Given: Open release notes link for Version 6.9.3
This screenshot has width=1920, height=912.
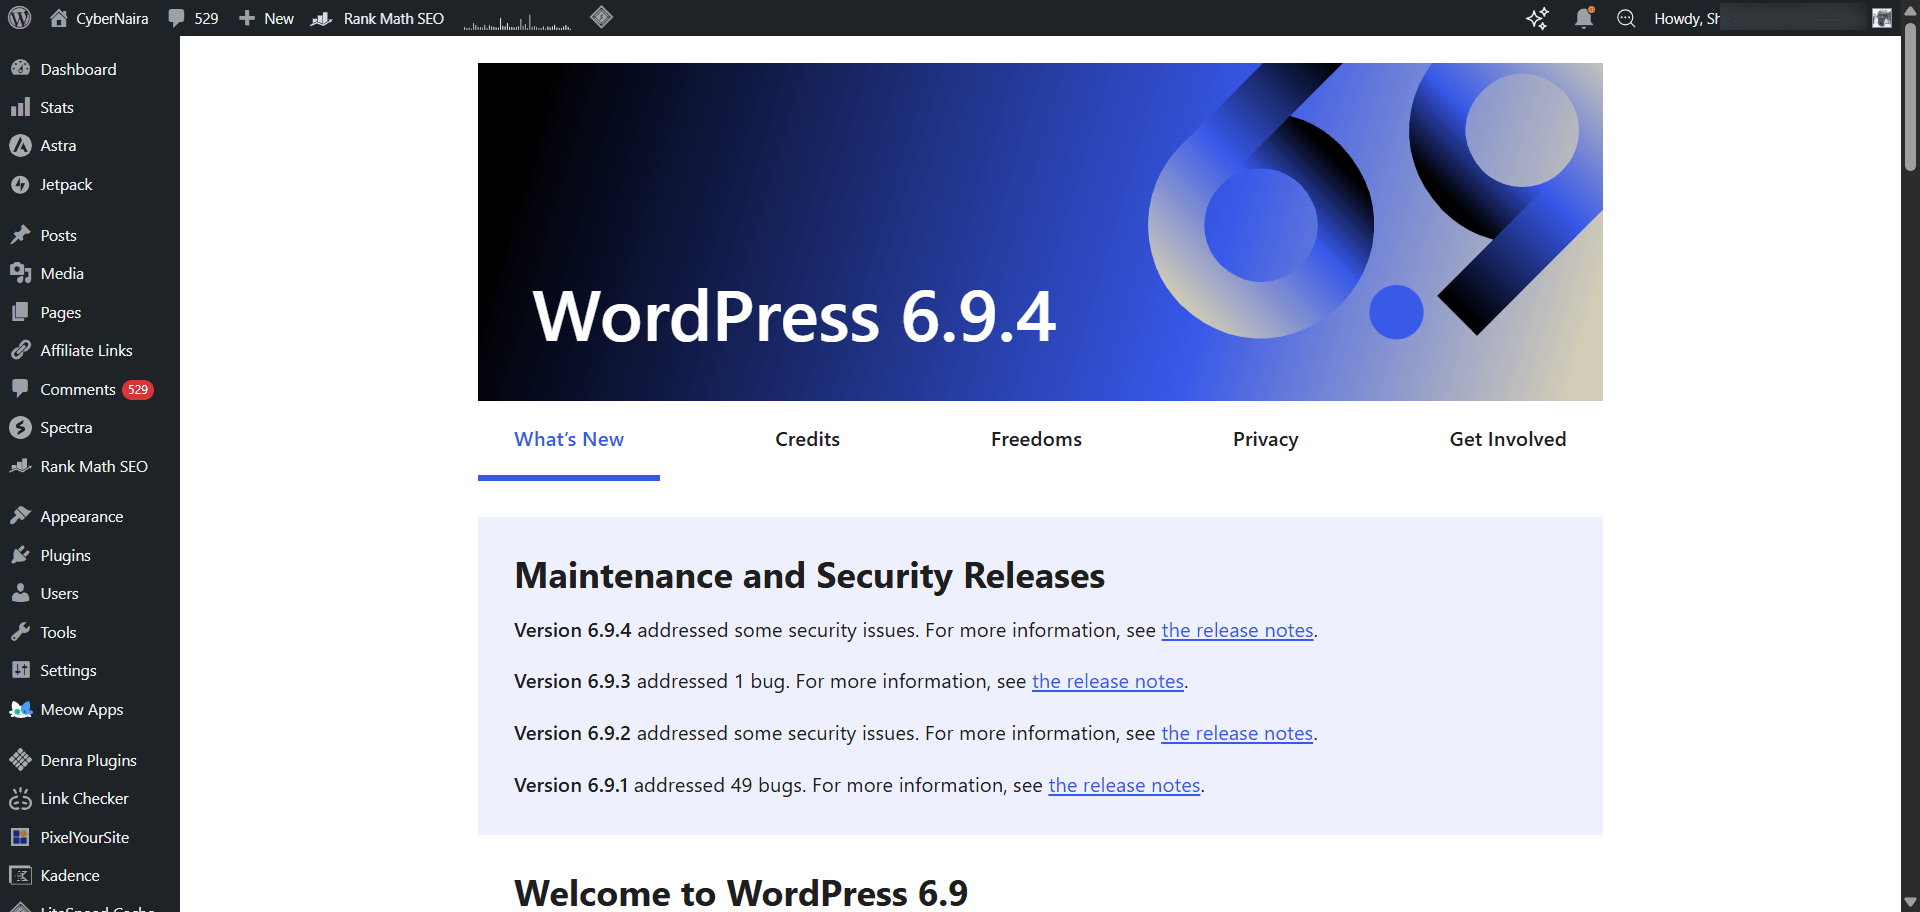Looking at the screenshot, I should click(1108, 681).
